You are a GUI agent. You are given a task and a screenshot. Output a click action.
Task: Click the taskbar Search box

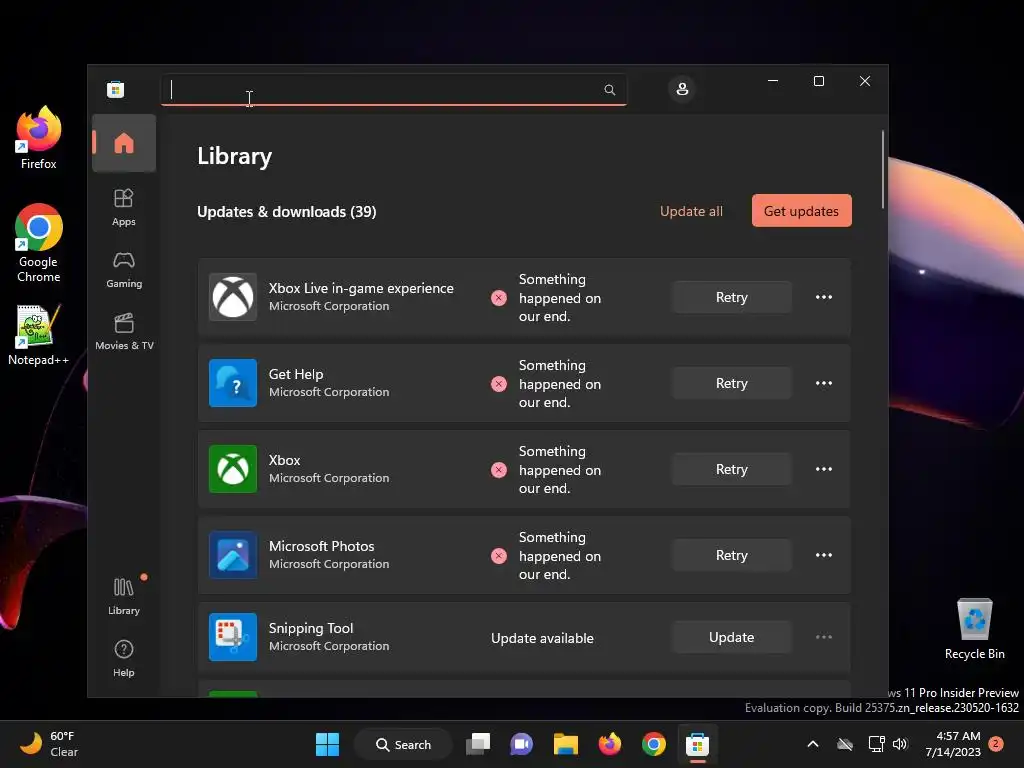click(x=404, y=744)
